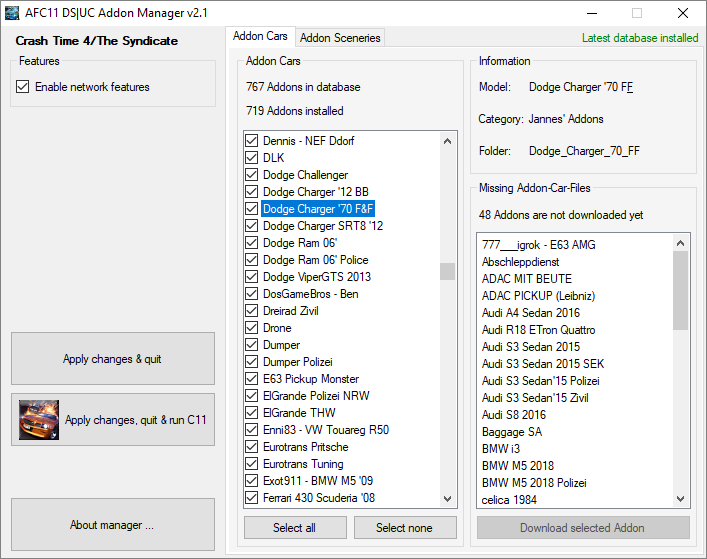Click the burning car game icon
This screenshot has height=559, width=707.
(x=39, y=420)
